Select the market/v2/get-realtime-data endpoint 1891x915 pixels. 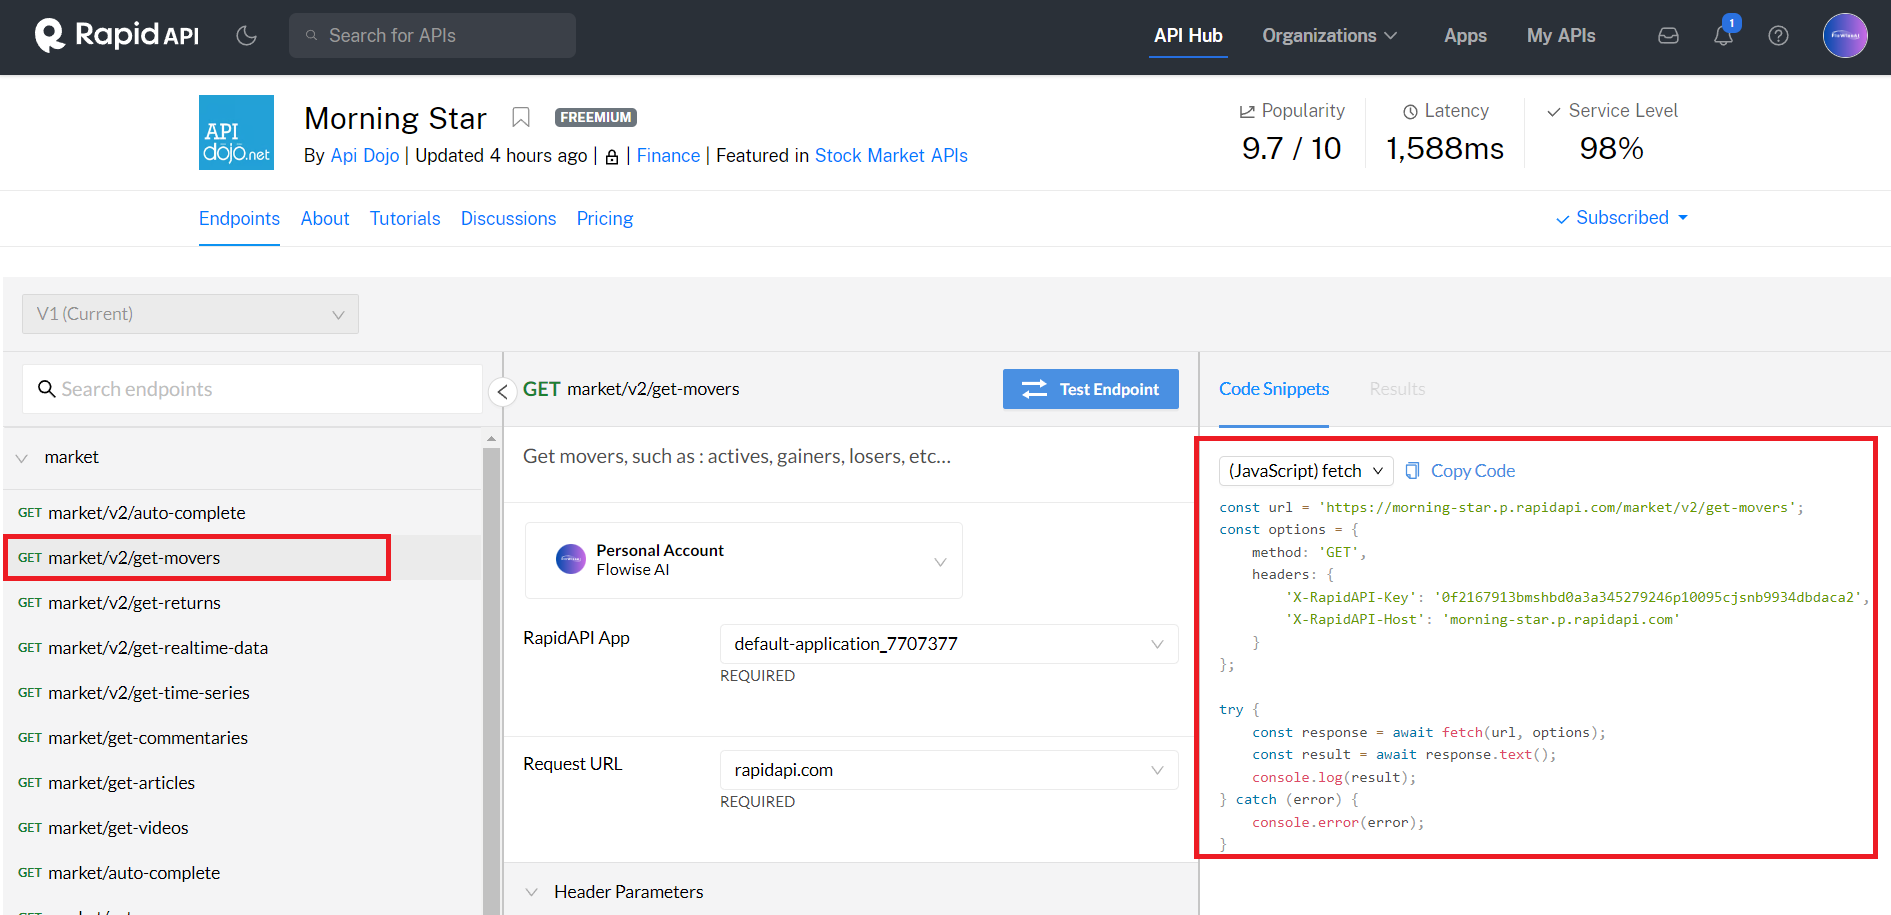[158, 648]
